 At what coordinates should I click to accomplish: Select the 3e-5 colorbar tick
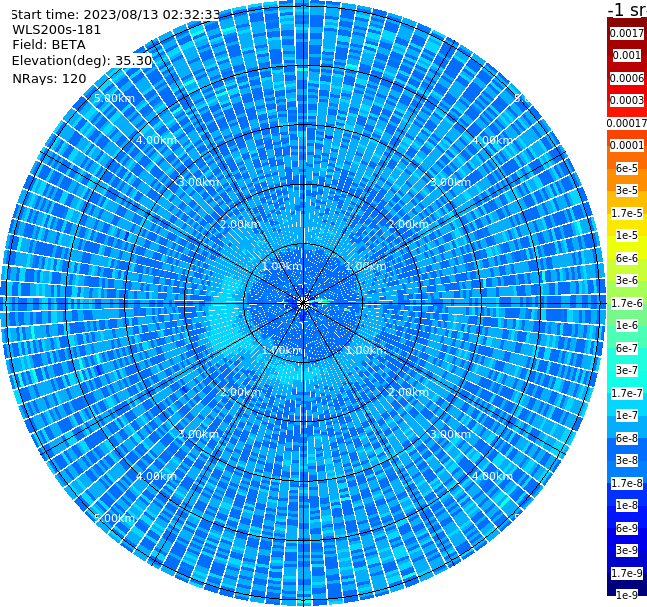(627, 190)
